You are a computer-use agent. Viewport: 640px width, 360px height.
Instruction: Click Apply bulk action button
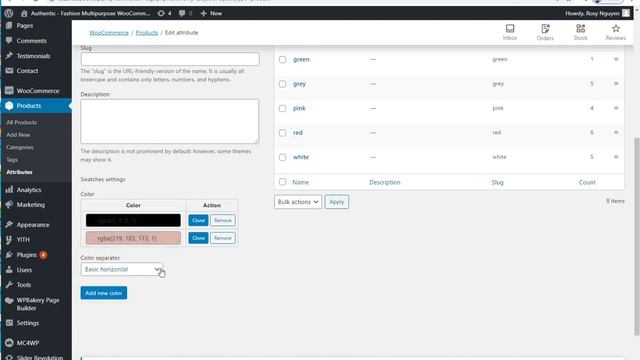click(337, 202)
